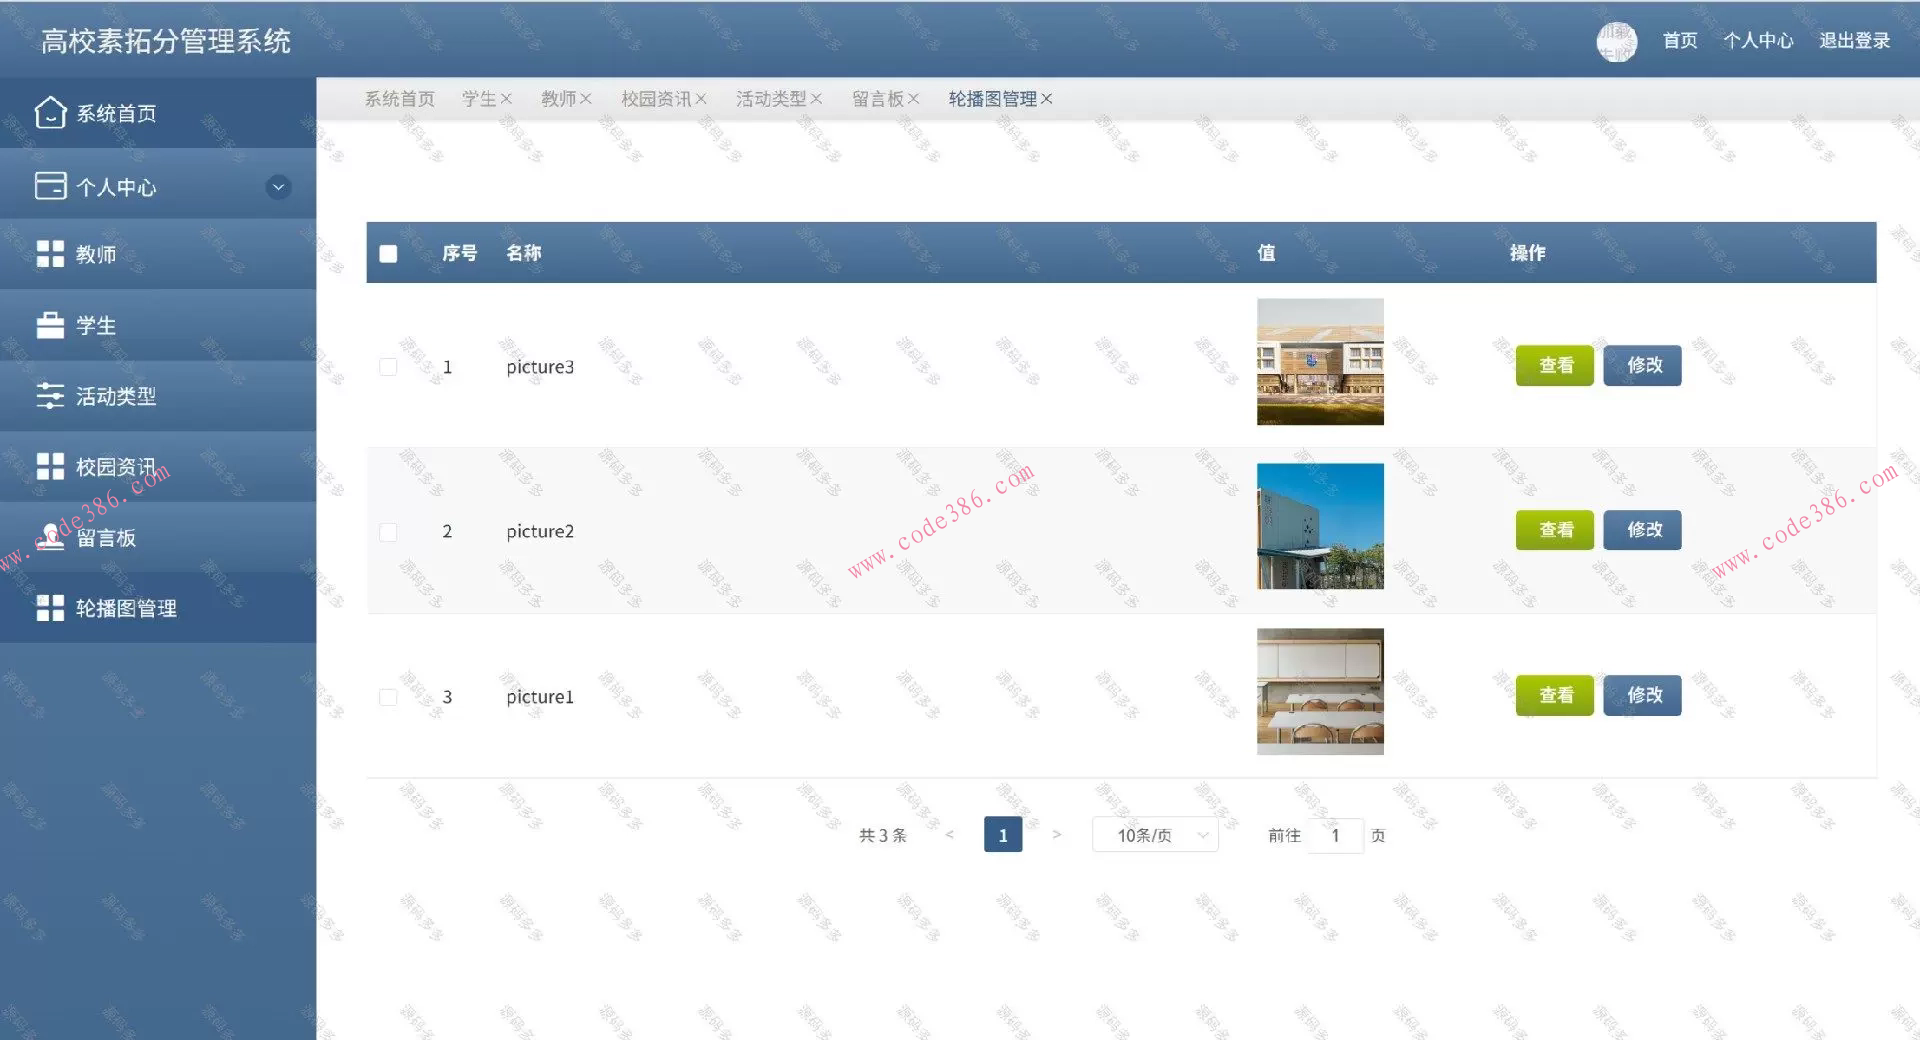
Task: Click the 值 column header
Action: (1266, 254)
